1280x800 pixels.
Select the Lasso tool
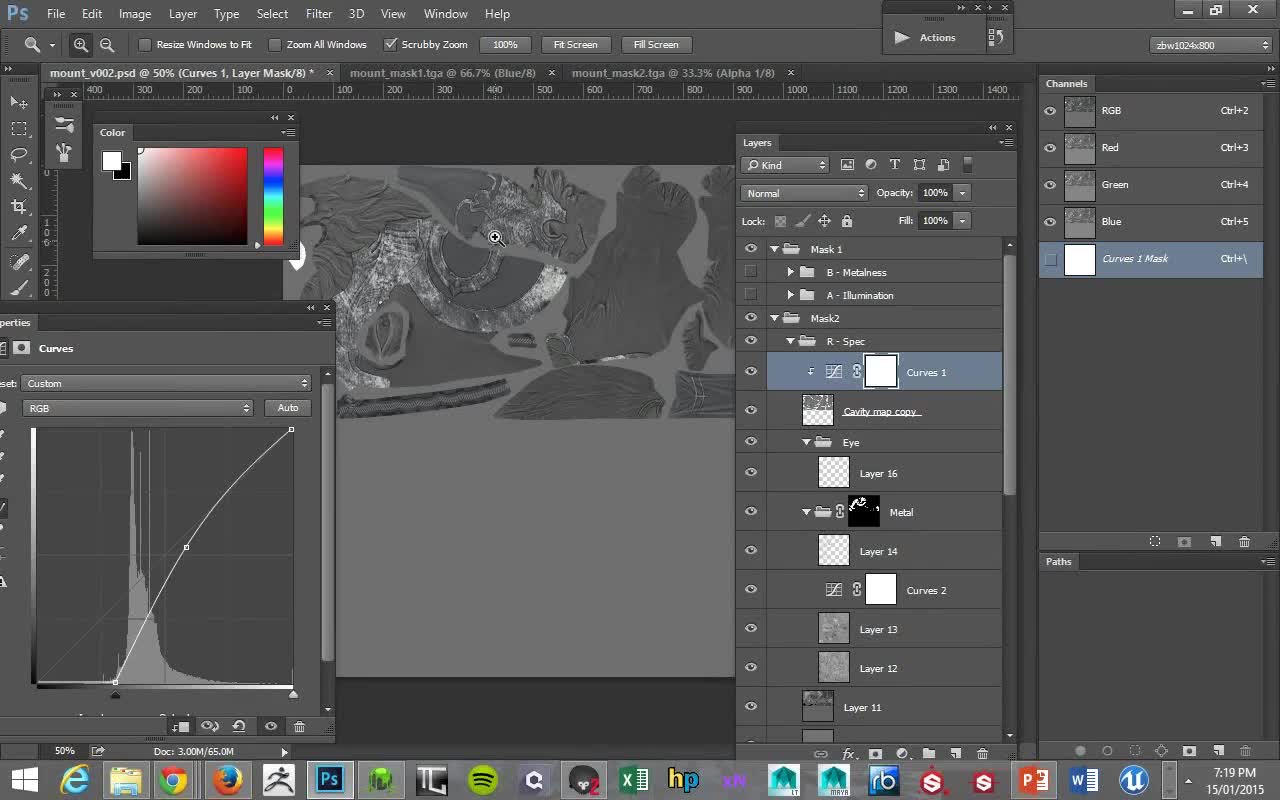pos(19,154)
